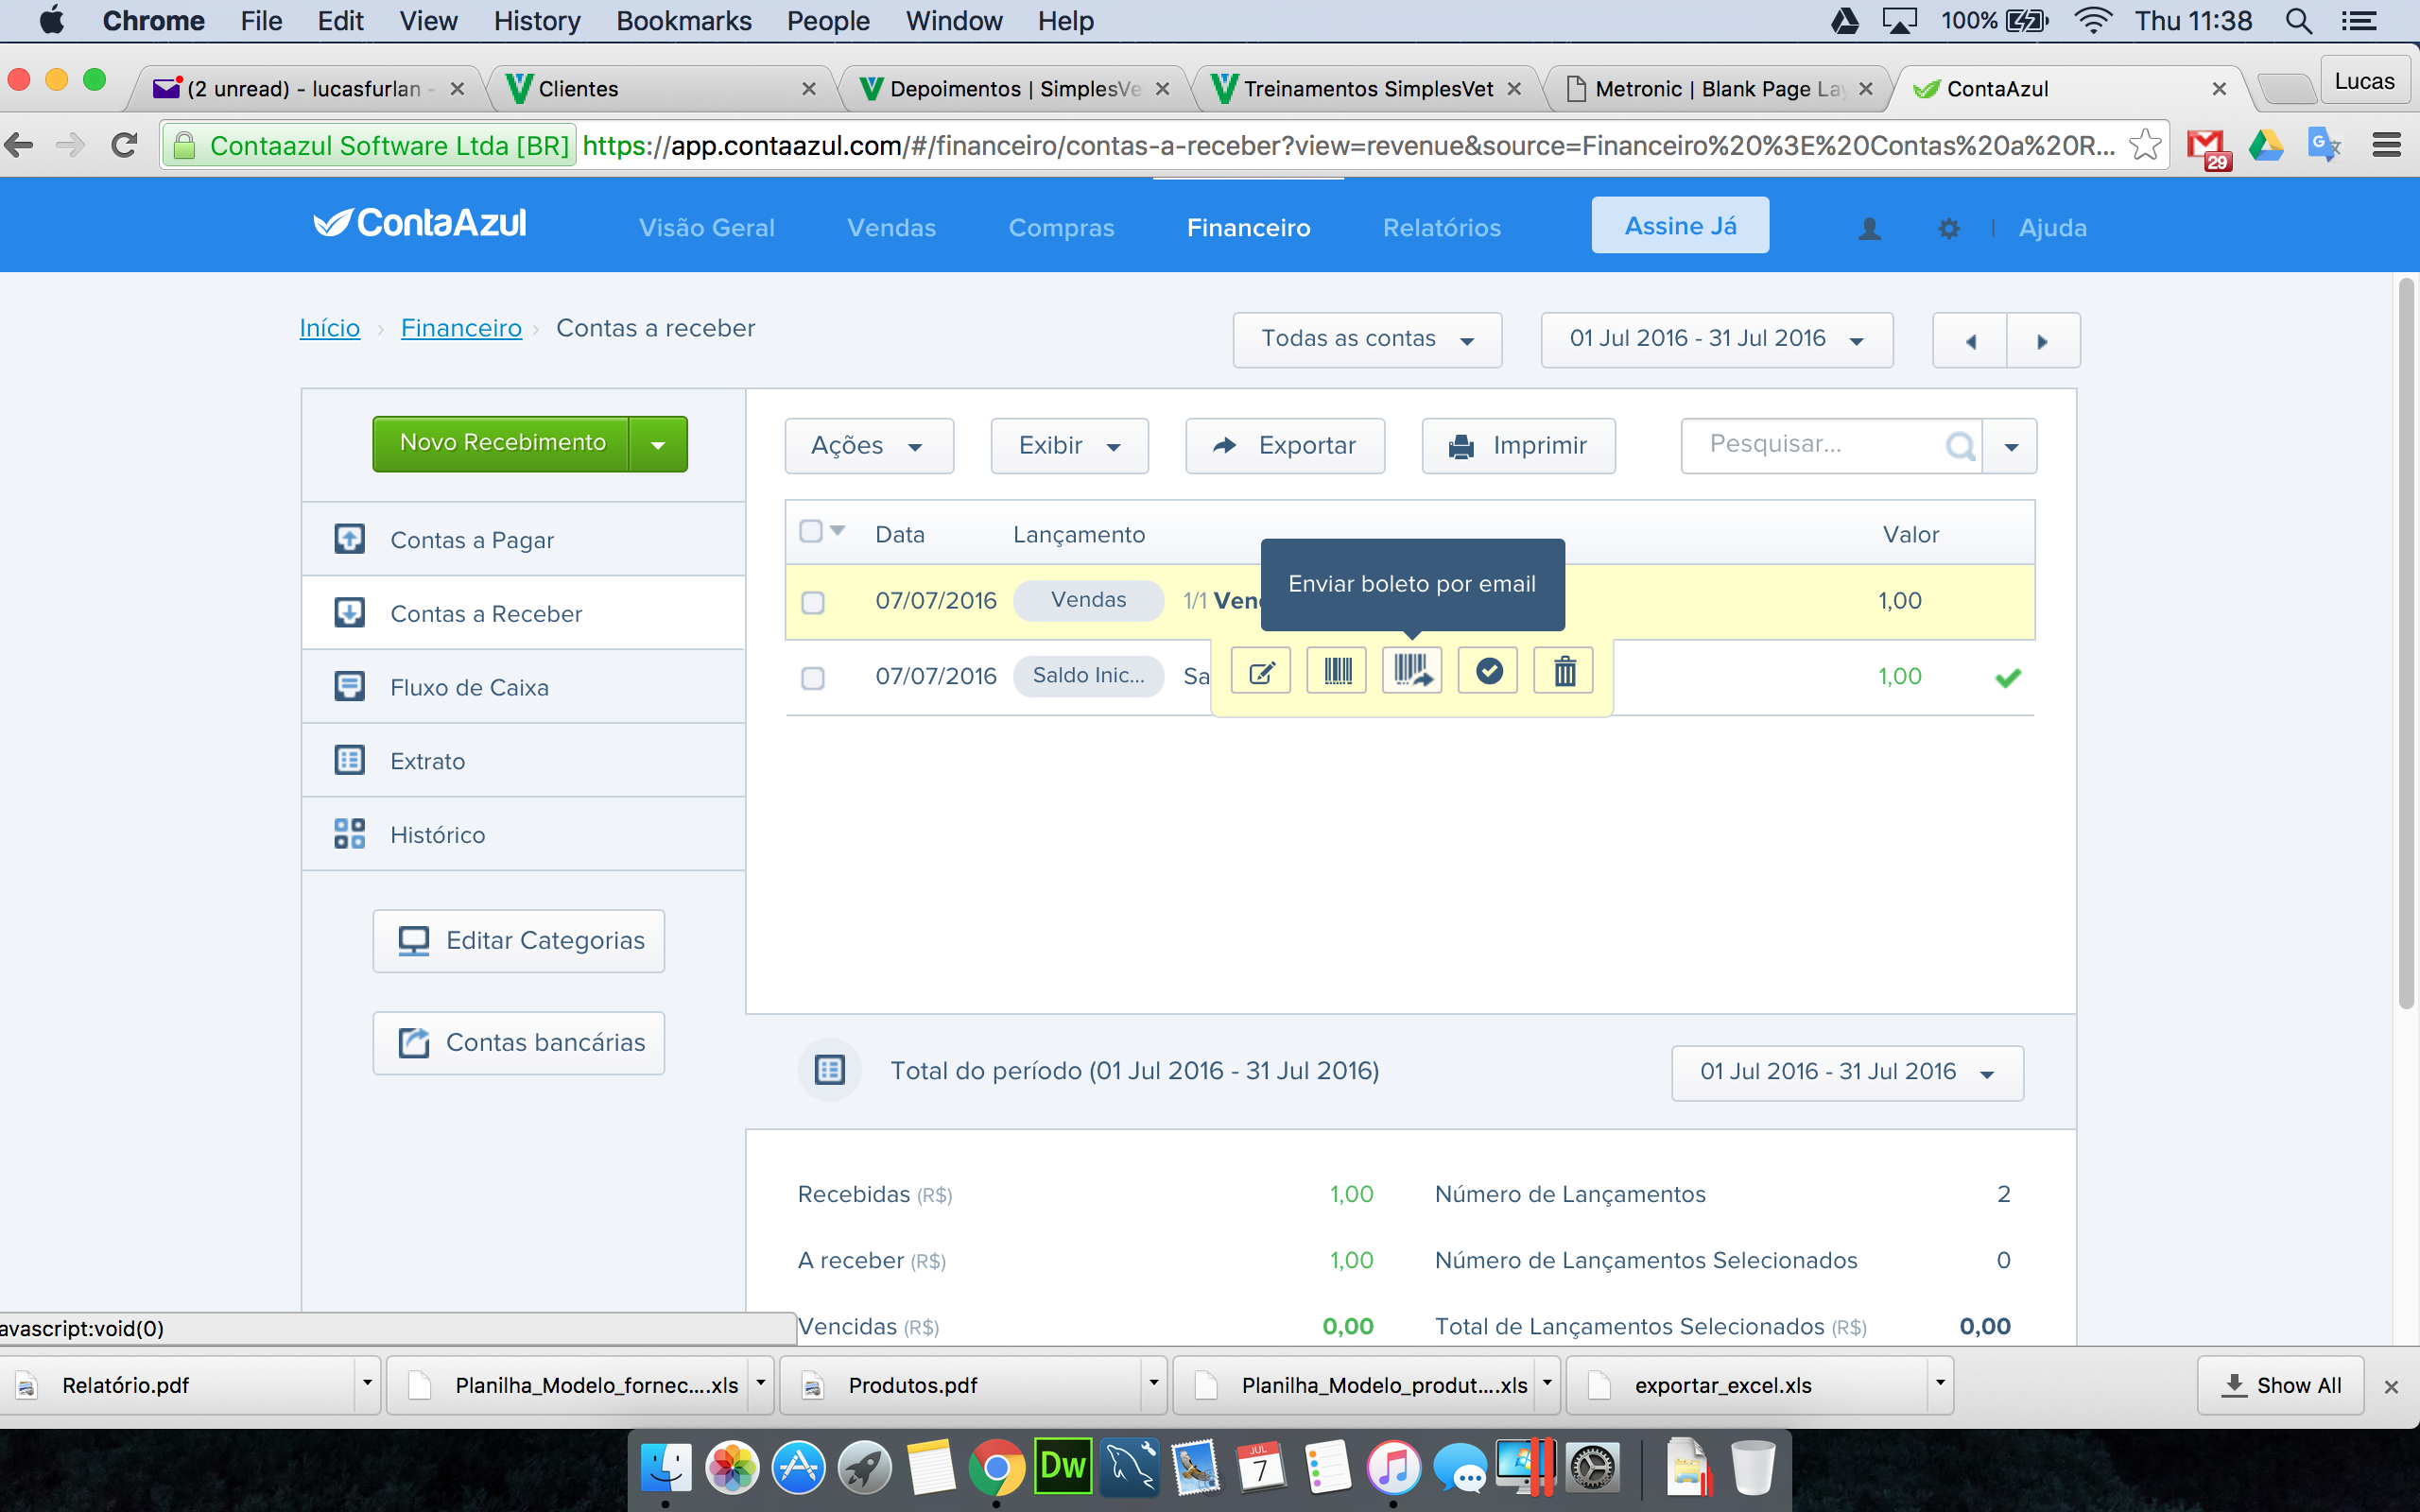Screen dimensions: 2420x1512
Task: Click the mark as received checkmark icon
Action: (1488, 671)
